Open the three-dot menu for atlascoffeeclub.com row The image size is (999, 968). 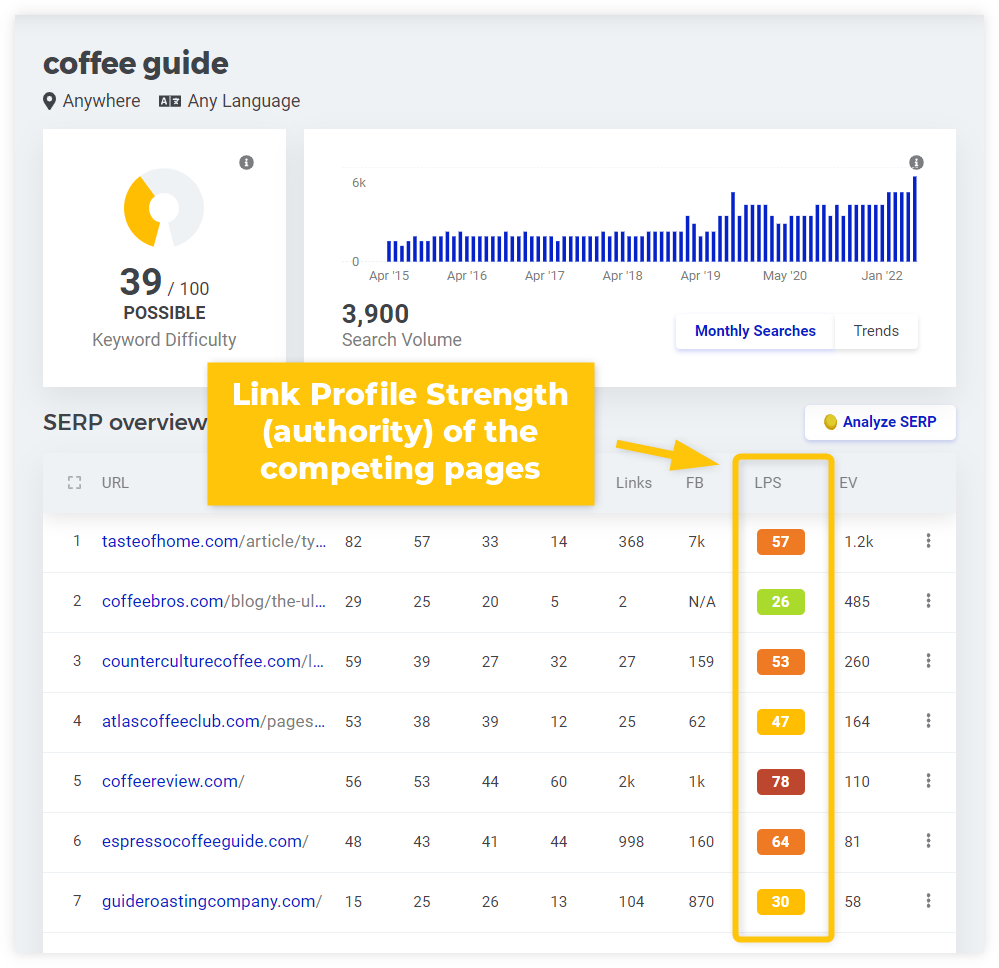pos(928,721)
